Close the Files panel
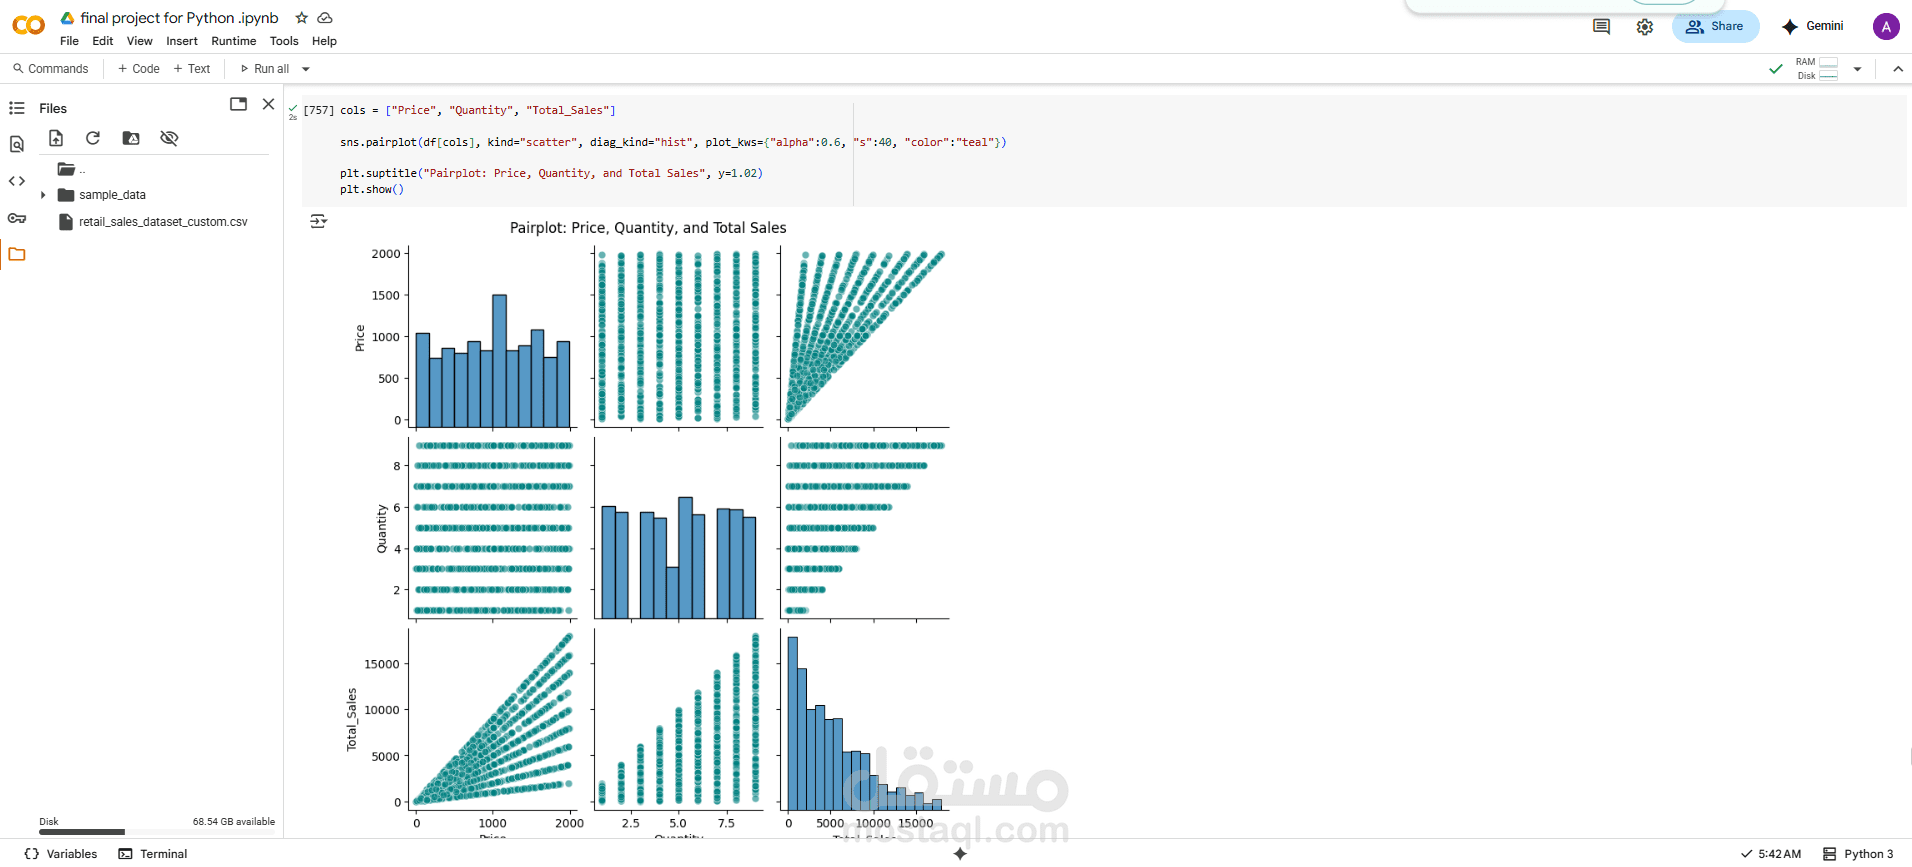The image size is (1912, 867). coord(268,104)
